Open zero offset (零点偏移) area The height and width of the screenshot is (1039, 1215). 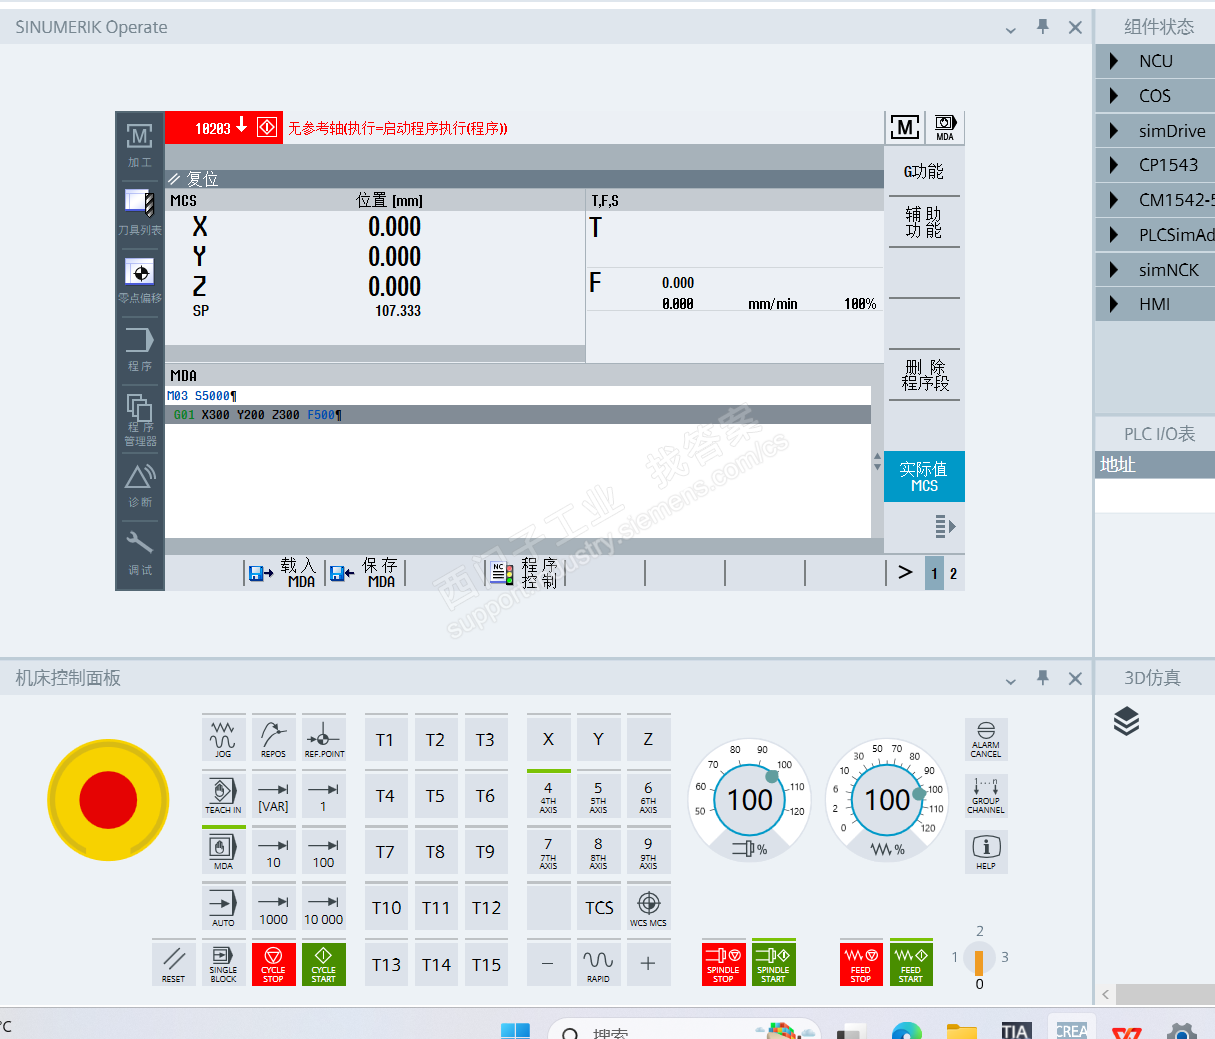(139, 281)
